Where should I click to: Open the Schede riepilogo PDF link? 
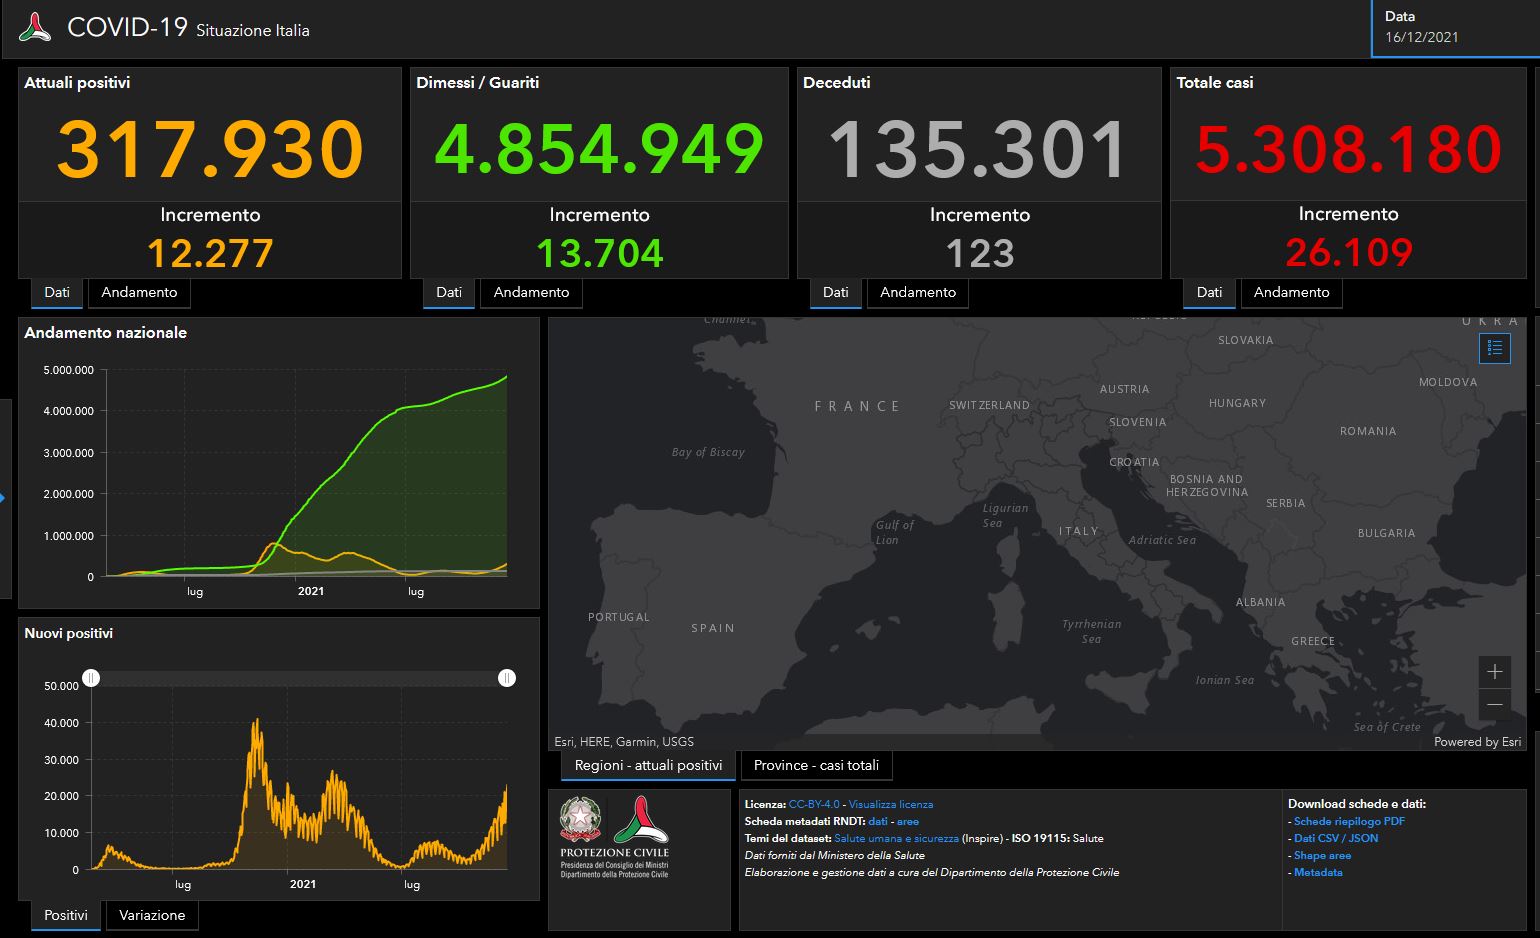tap(1349, 821)
